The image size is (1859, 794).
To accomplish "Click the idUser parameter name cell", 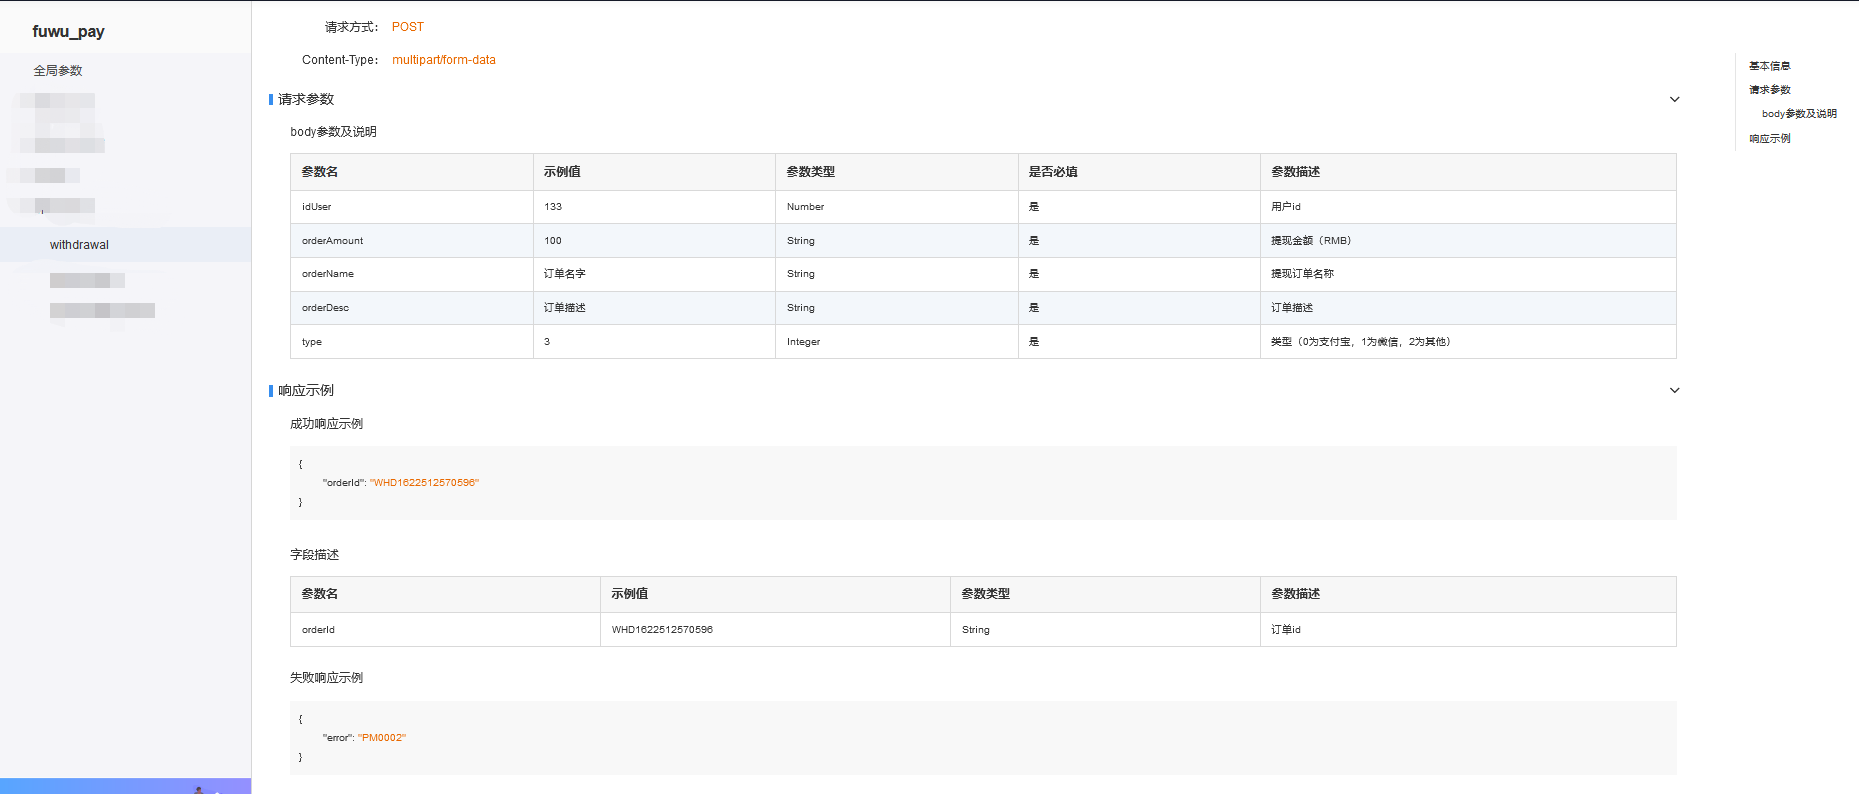I will click(411, 207).
